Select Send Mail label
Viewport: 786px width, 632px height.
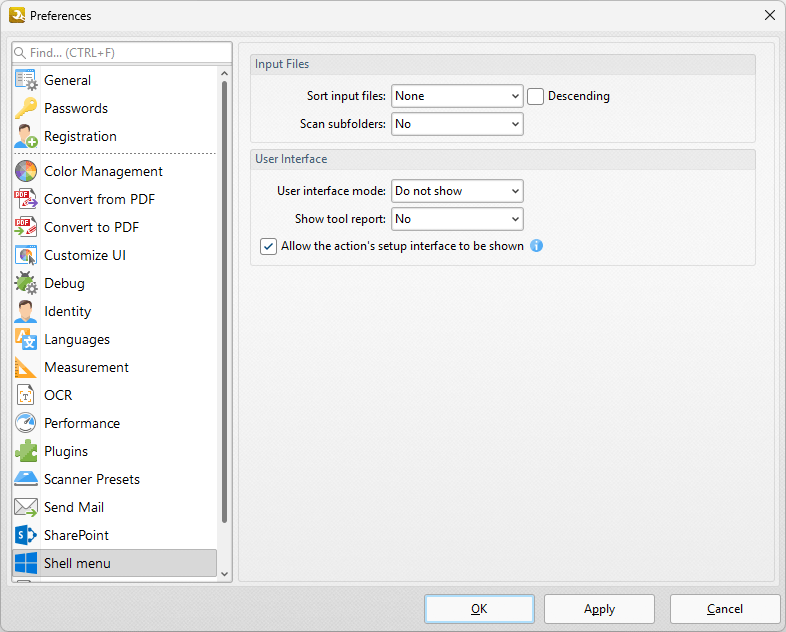tap(74, 508)
